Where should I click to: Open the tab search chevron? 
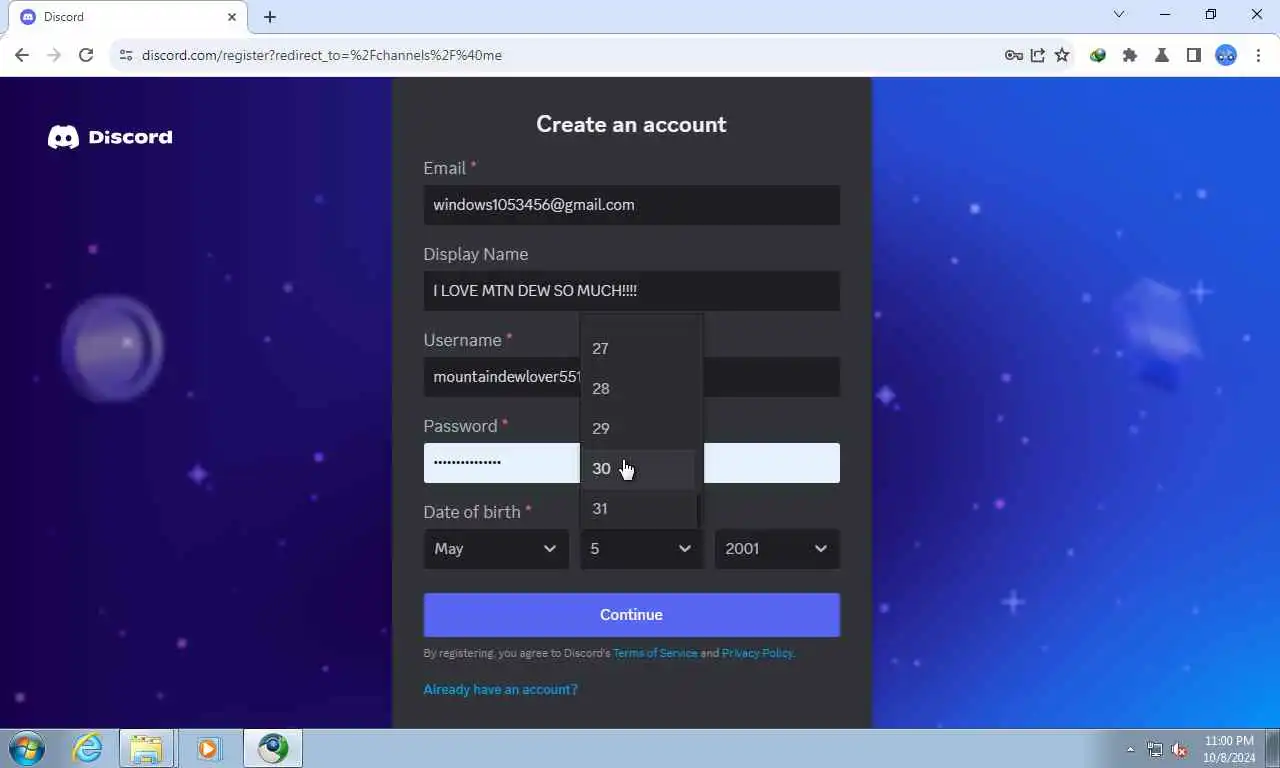[1119, 15]
